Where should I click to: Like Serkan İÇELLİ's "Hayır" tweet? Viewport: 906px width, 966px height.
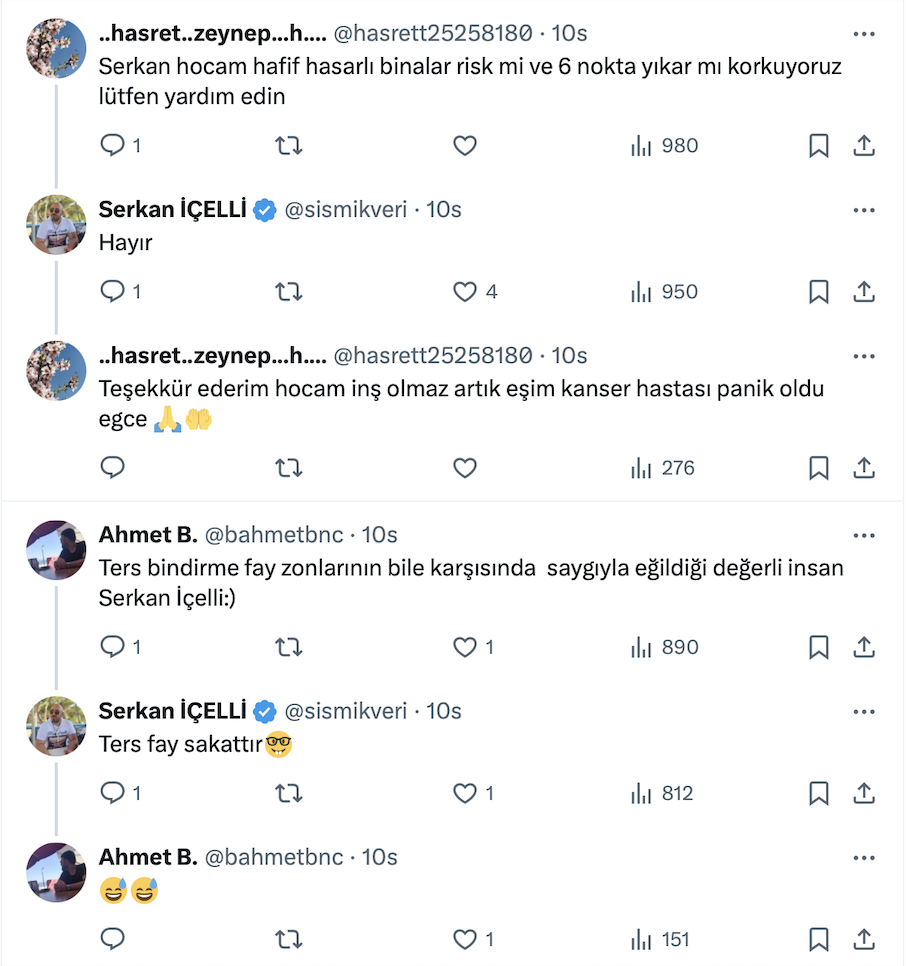(465, 292)
